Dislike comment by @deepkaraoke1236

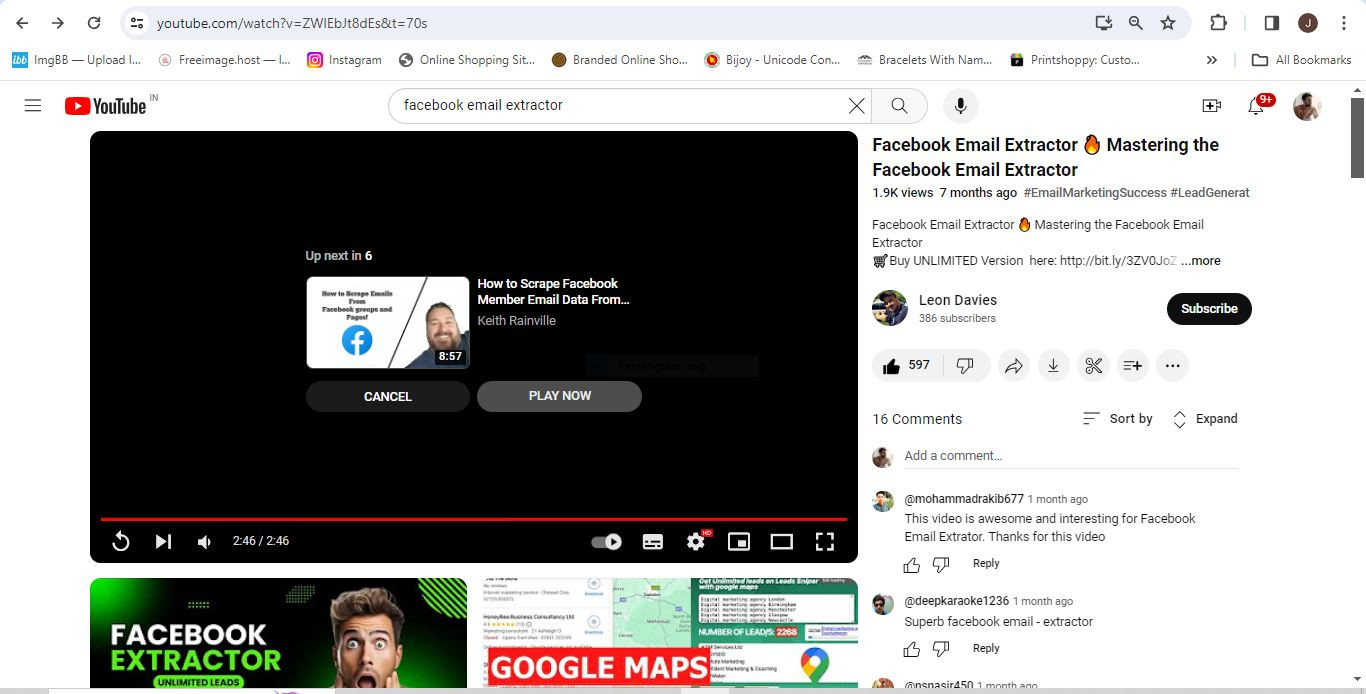(x=941, y=650)
